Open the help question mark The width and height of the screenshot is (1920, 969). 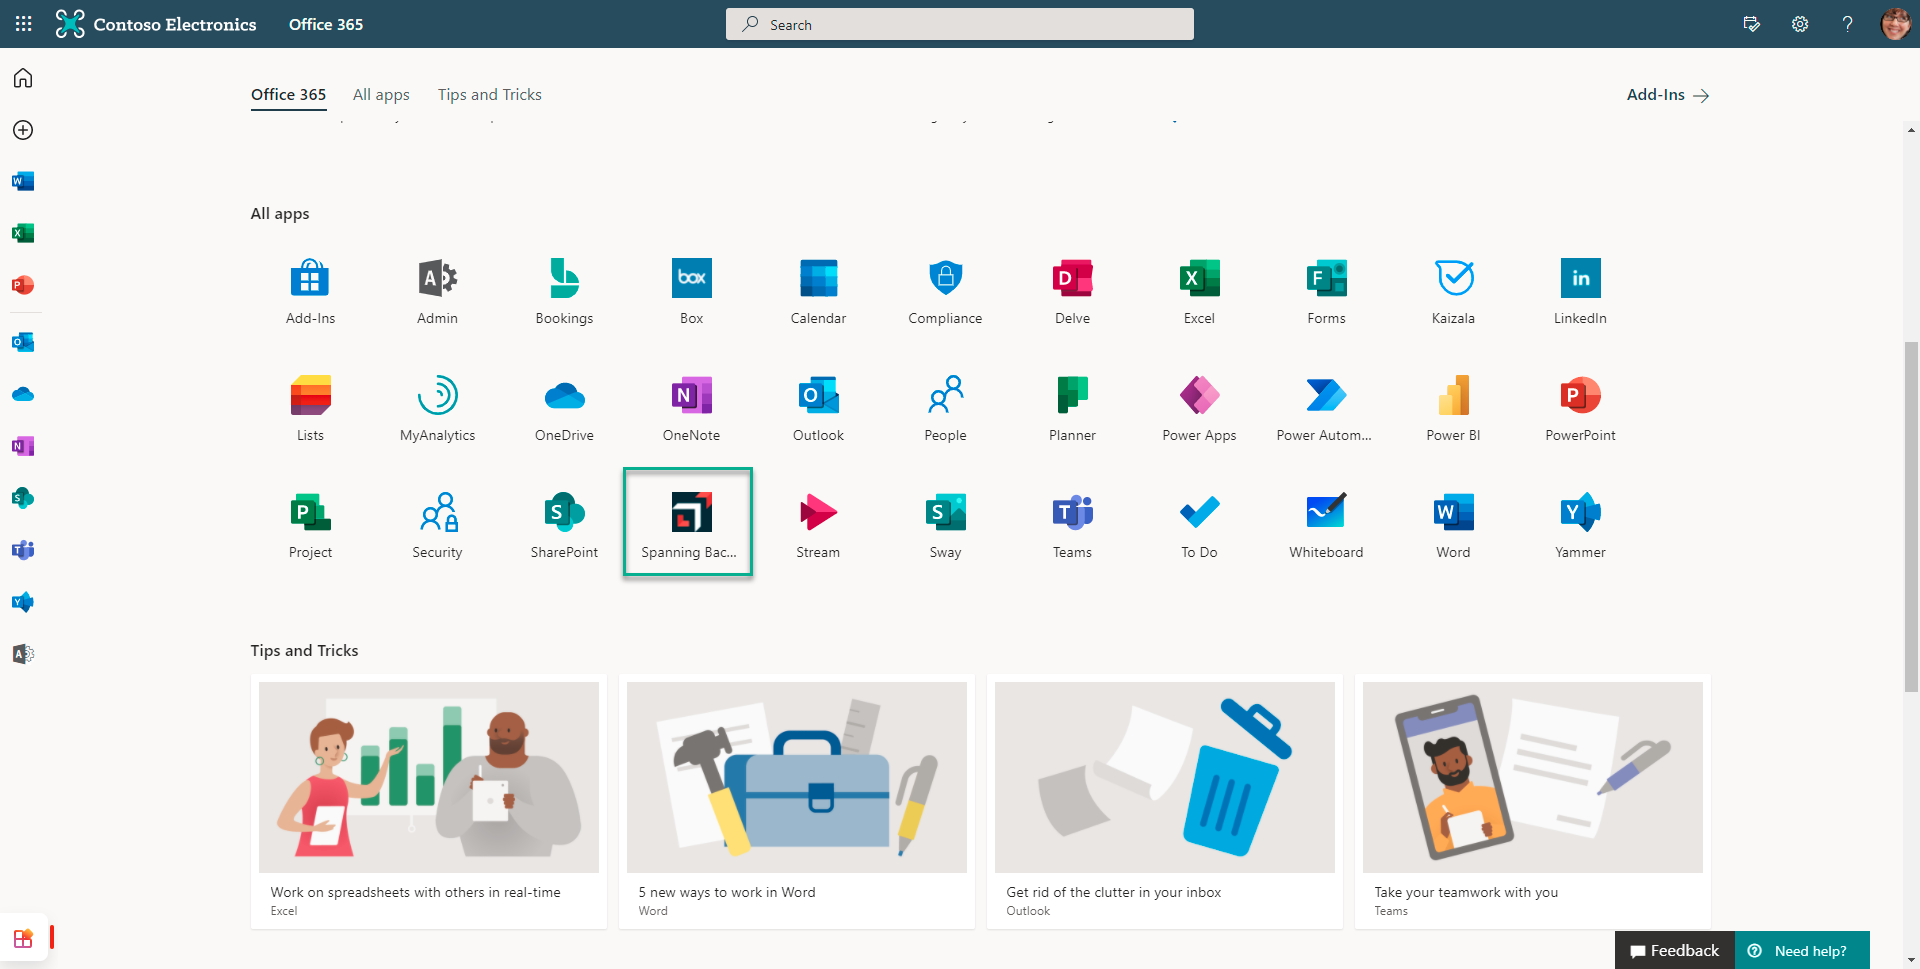pyautogui.click(x=1848, y=24)
